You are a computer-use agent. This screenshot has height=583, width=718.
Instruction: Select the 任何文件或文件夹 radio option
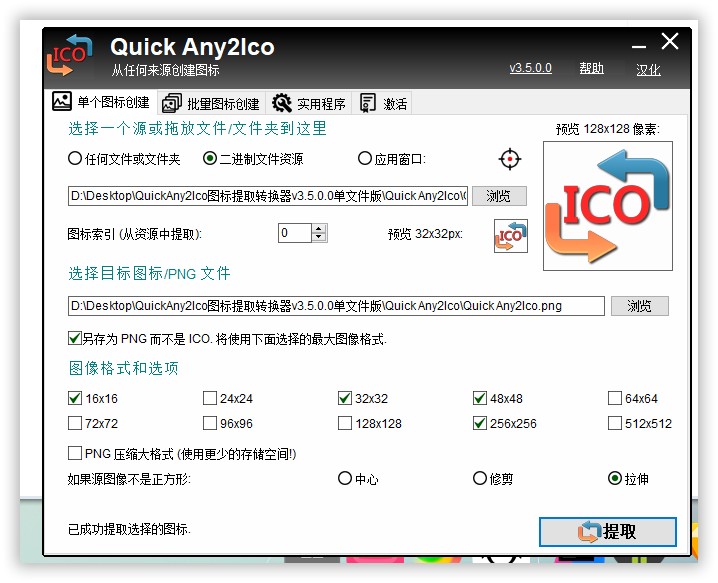tap(124, 159)
